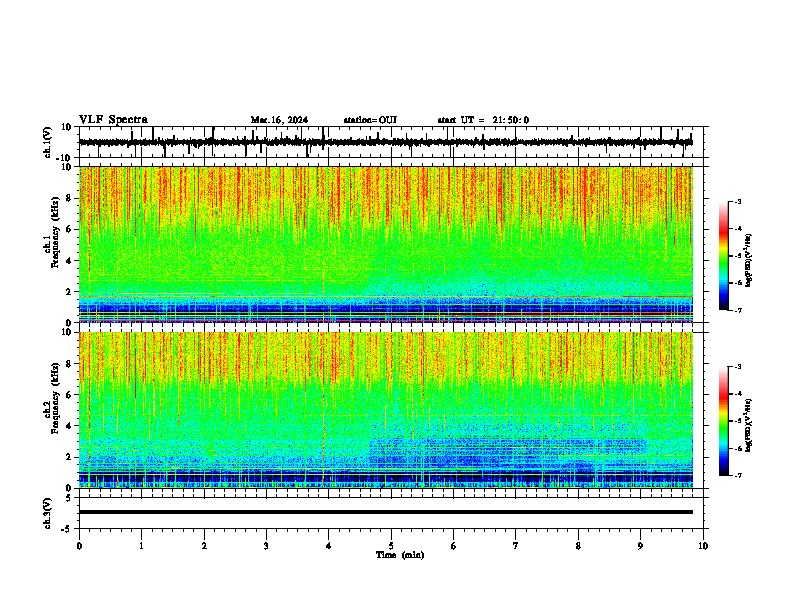
Task: Click time axis tick label '3'
Action: pos(266,546)
